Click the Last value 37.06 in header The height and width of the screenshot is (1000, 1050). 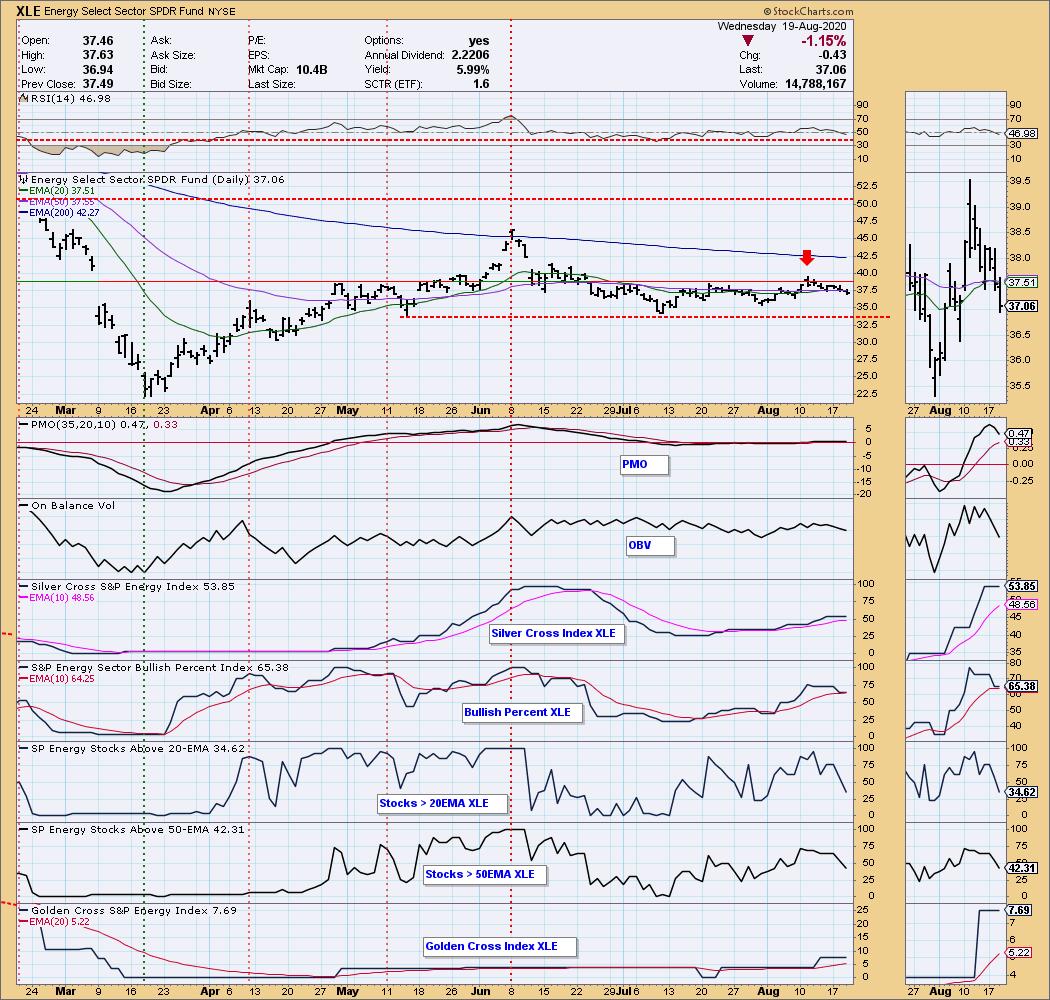point(830,70)
